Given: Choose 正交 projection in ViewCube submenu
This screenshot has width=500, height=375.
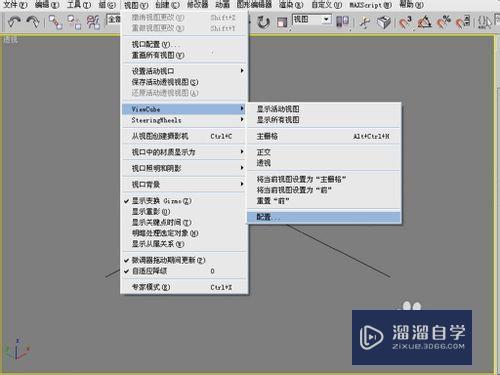Looking at the screenshot, I should (x=324, y=152).
